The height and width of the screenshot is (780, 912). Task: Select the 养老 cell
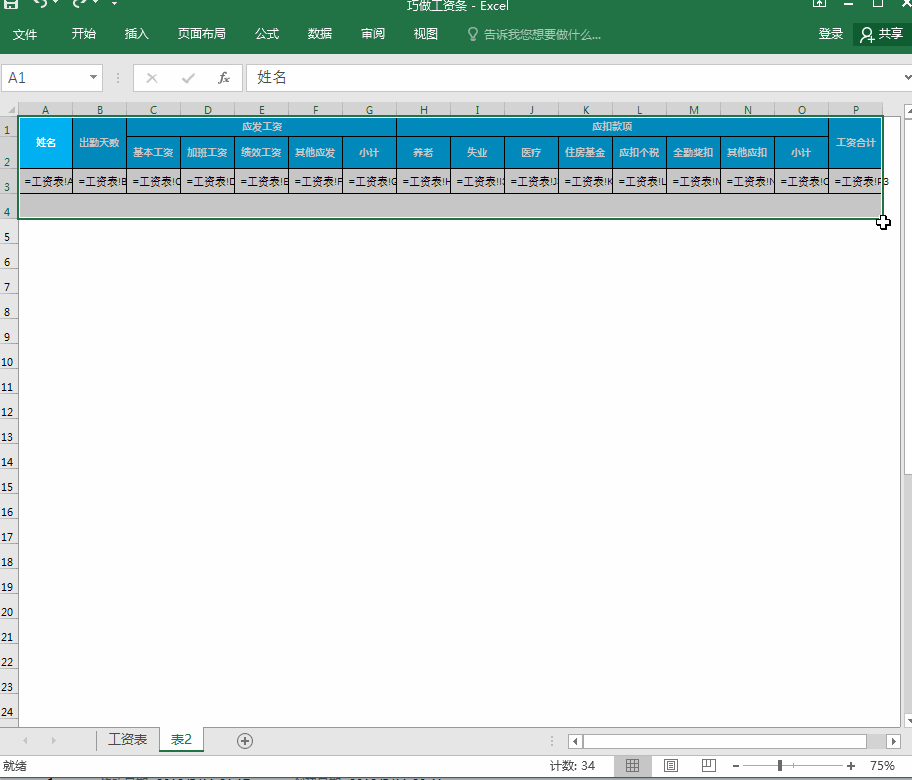pyautogui.click(x=423, y=152)
